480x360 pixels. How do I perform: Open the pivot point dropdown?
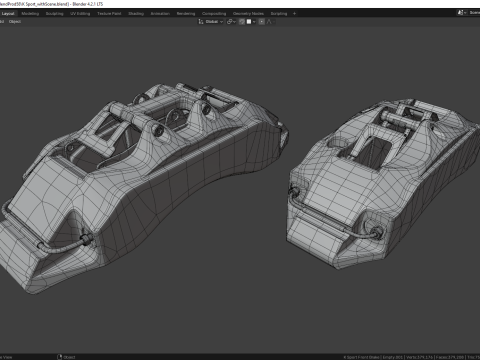(231, 22)
